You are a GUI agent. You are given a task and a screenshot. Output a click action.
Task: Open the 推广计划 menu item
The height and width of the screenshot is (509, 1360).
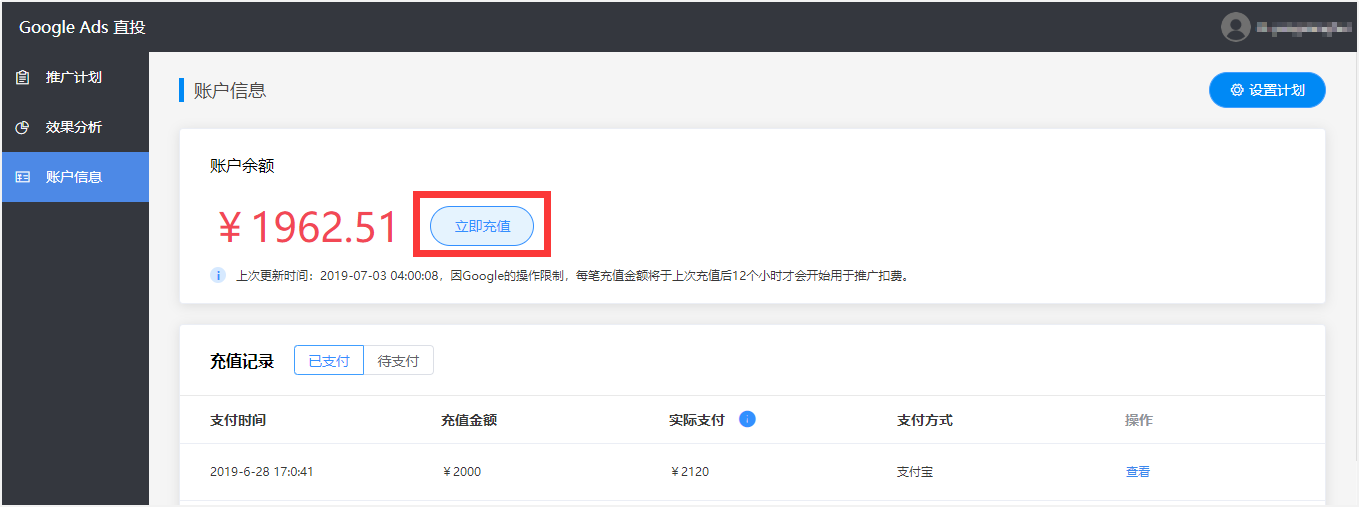coord(74,78)
